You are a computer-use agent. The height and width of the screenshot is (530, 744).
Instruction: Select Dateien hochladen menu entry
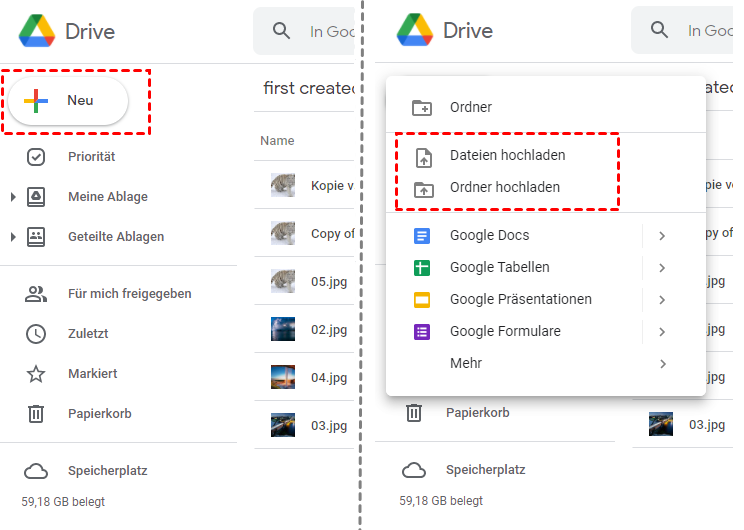coord(507,156)
